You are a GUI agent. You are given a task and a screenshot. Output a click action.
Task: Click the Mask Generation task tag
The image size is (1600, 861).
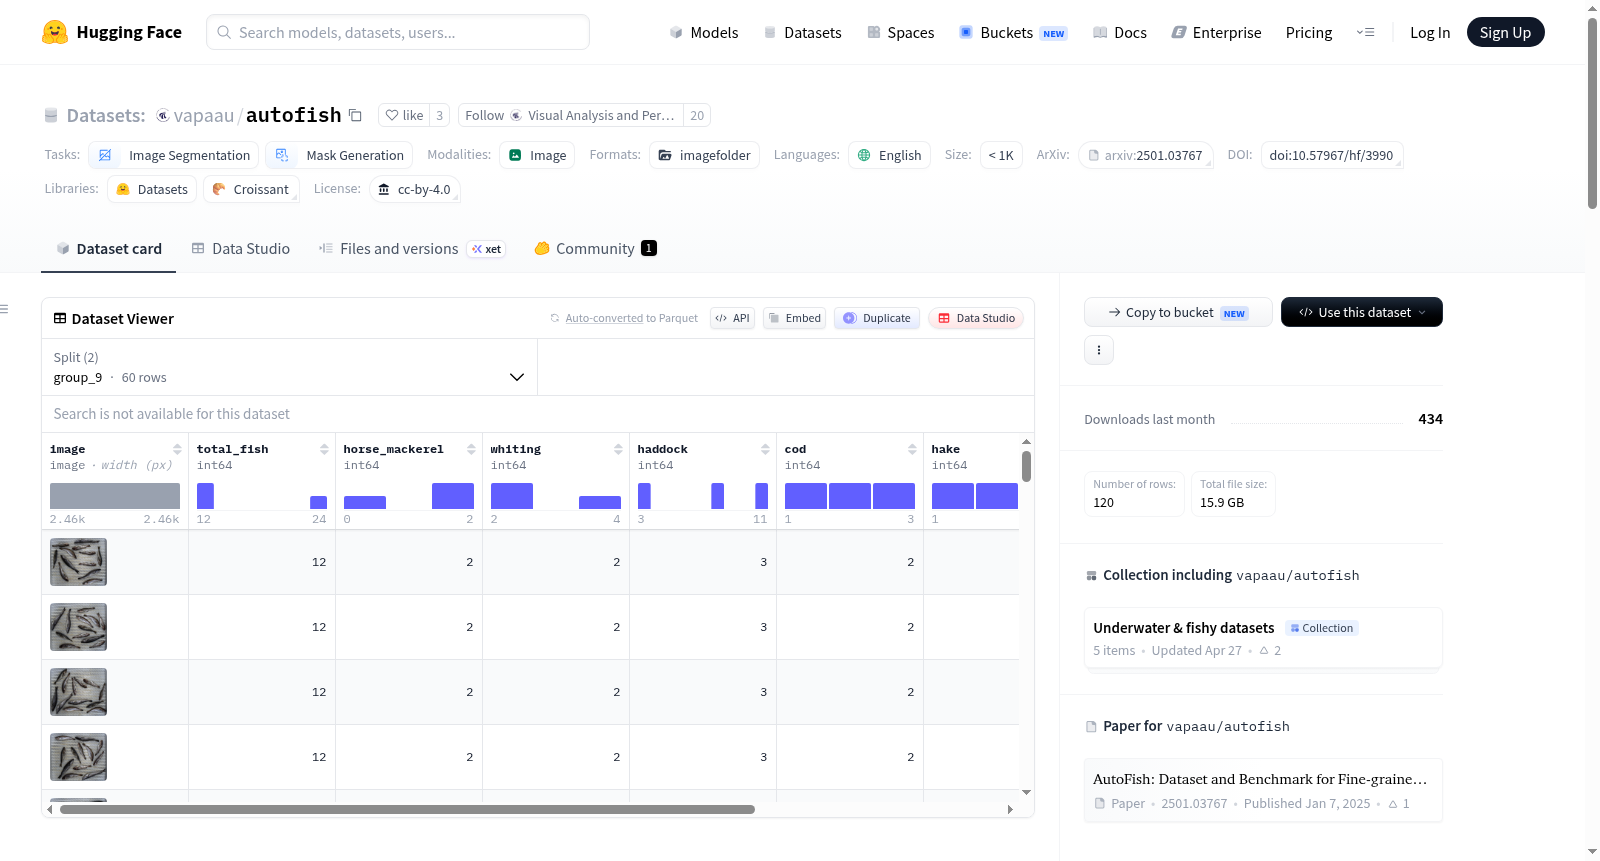340,155
